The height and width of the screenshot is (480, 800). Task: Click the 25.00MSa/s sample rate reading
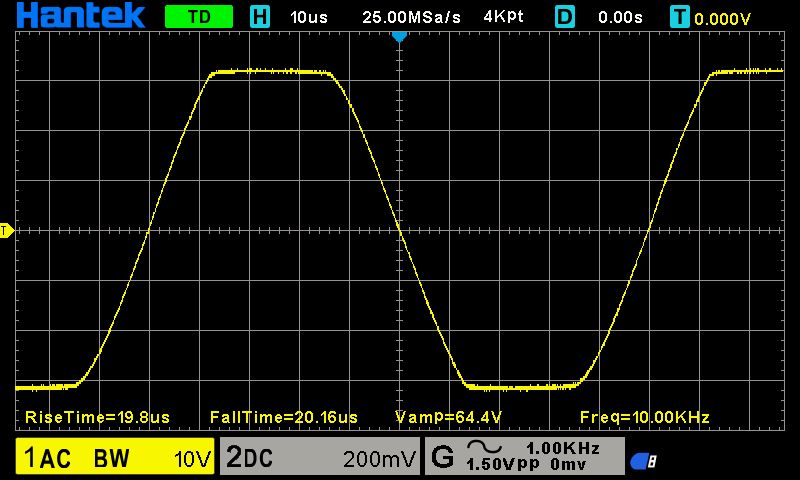click(x=411, y=17)
